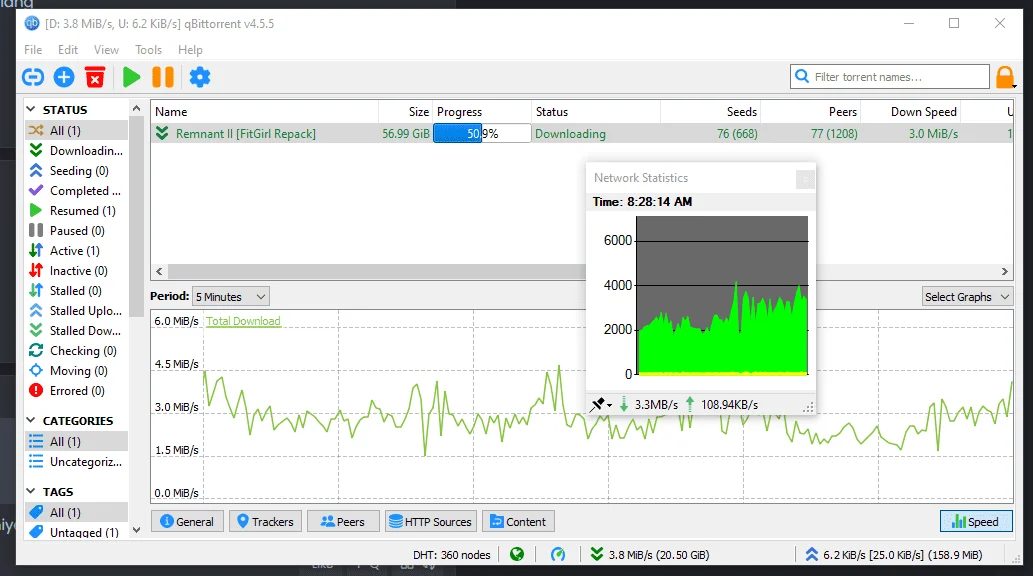Click the Total Download graph legend link
The image size is (1033, 576).
(243, 321)
